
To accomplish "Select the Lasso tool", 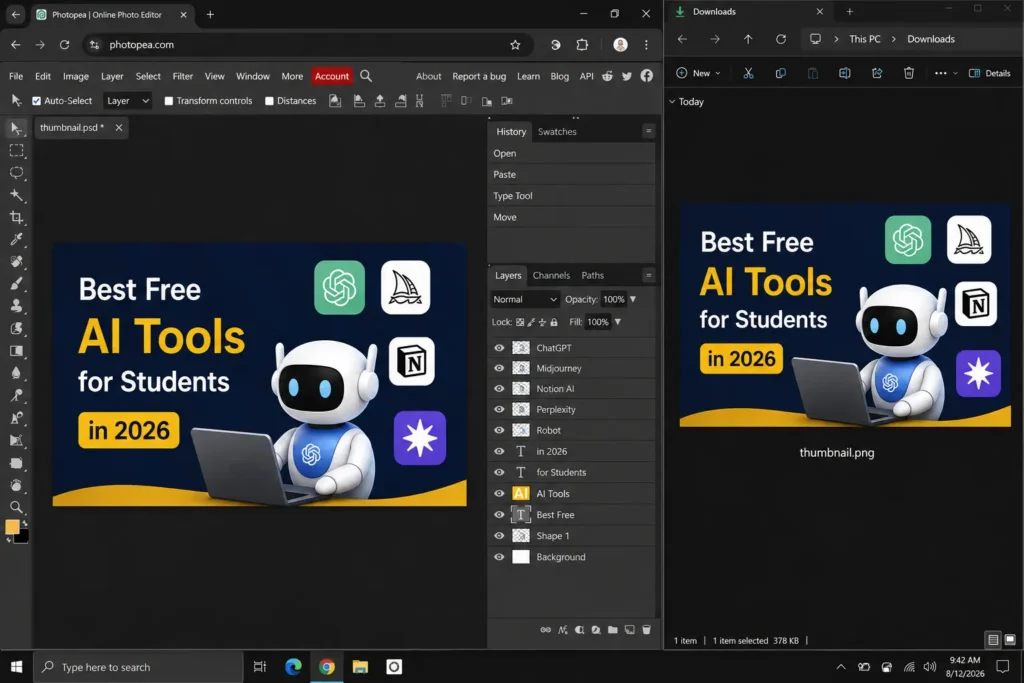I will click(x=16, y=172).
